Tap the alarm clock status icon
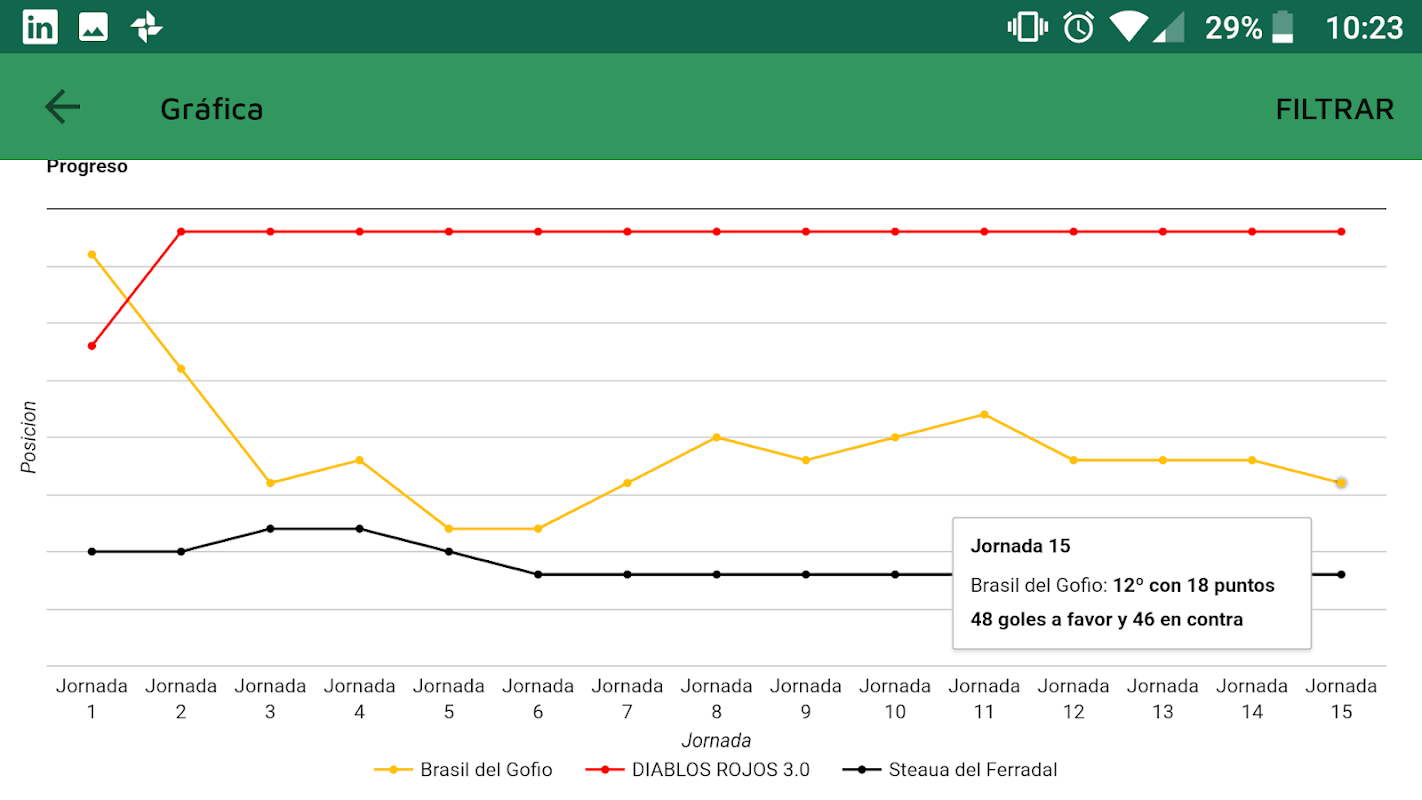The height and width of the screenshot is (800, 1422). point(1078,27)
